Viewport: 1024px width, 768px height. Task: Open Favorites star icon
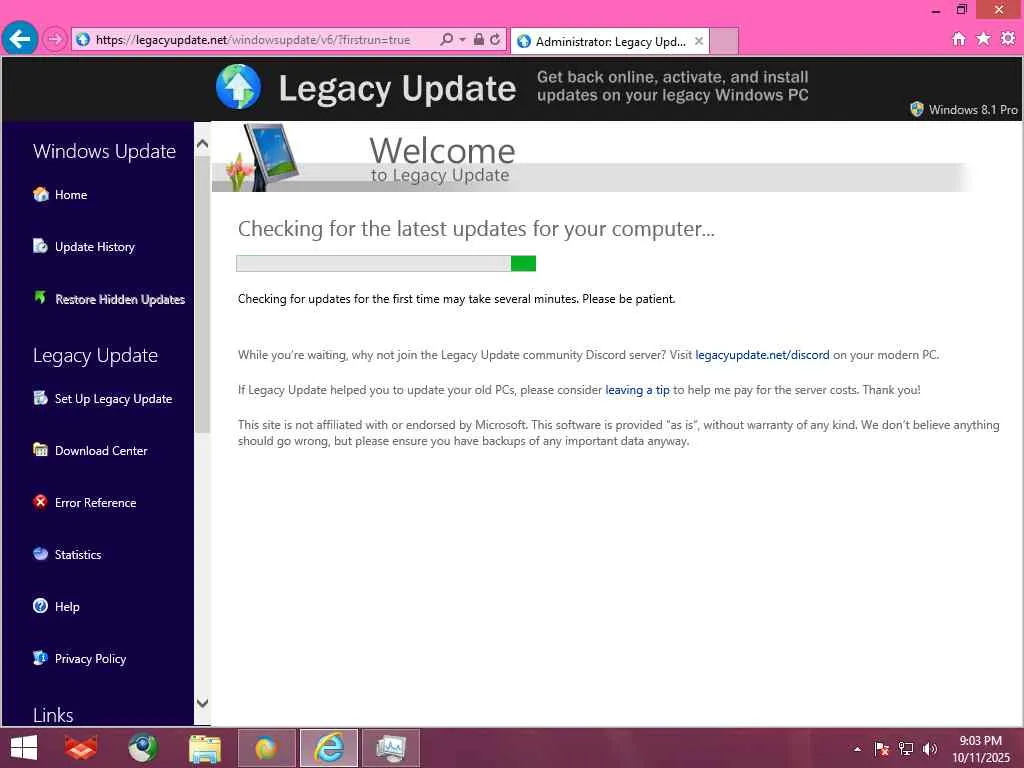tap(983, 39)
